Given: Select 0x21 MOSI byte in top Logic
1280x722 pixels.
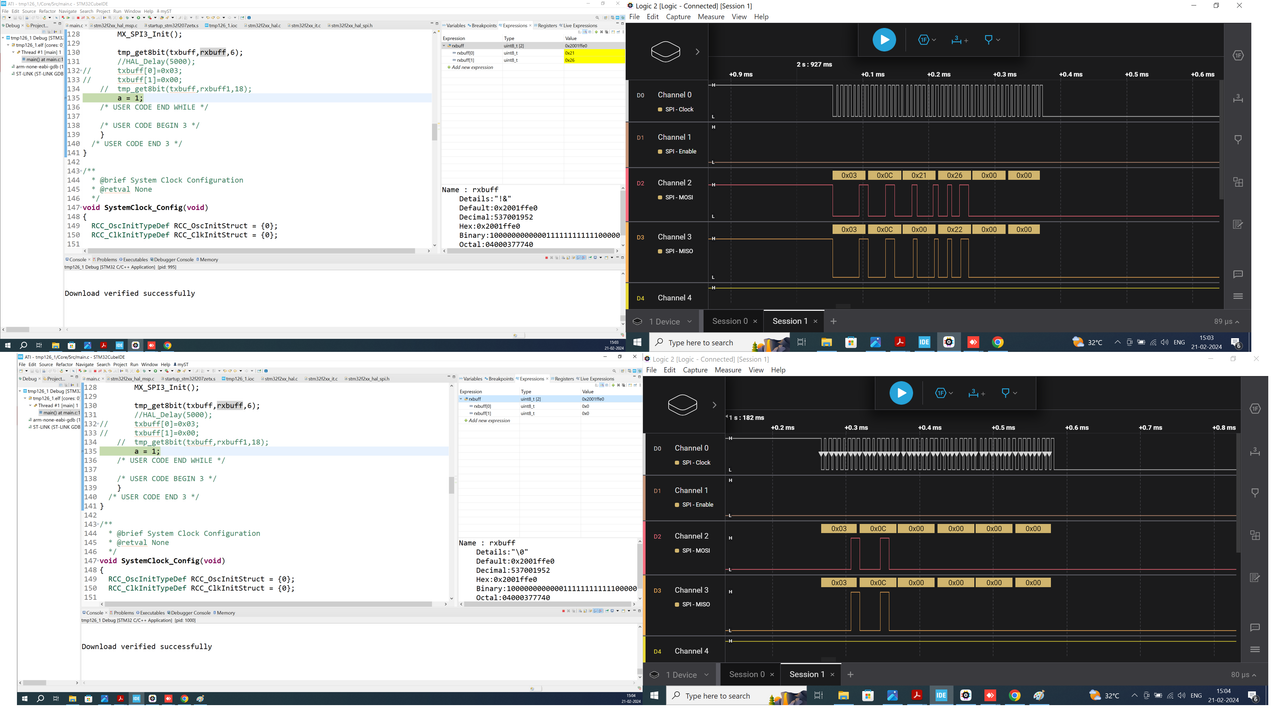Looking at the screenshot, I should [x=919, y=175].
